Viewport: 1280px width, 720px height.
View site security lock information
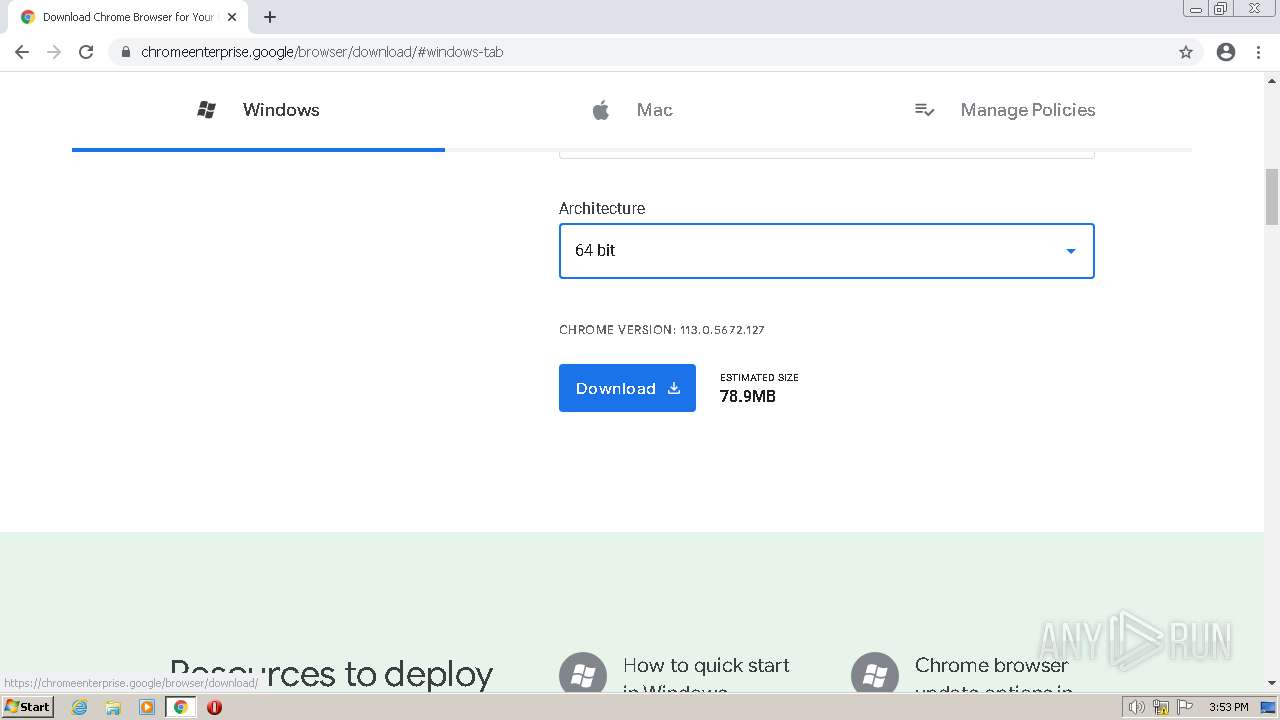(x=125, y=52)
